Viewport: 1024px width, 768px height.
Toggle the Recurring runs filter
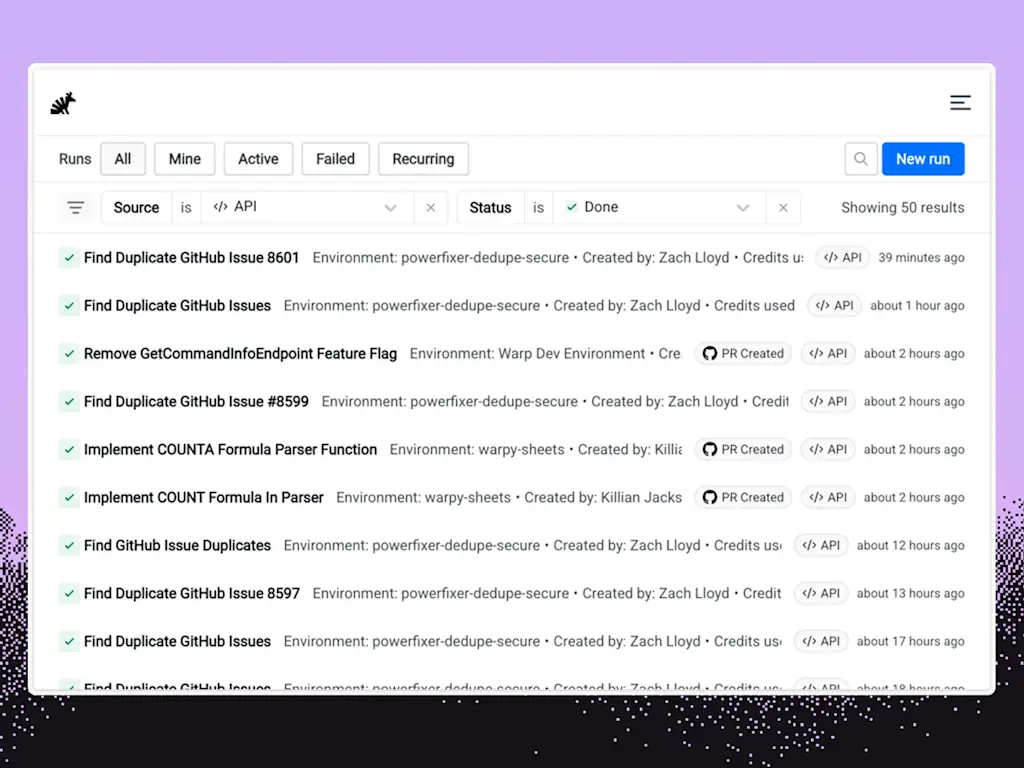tap(423, 158)
